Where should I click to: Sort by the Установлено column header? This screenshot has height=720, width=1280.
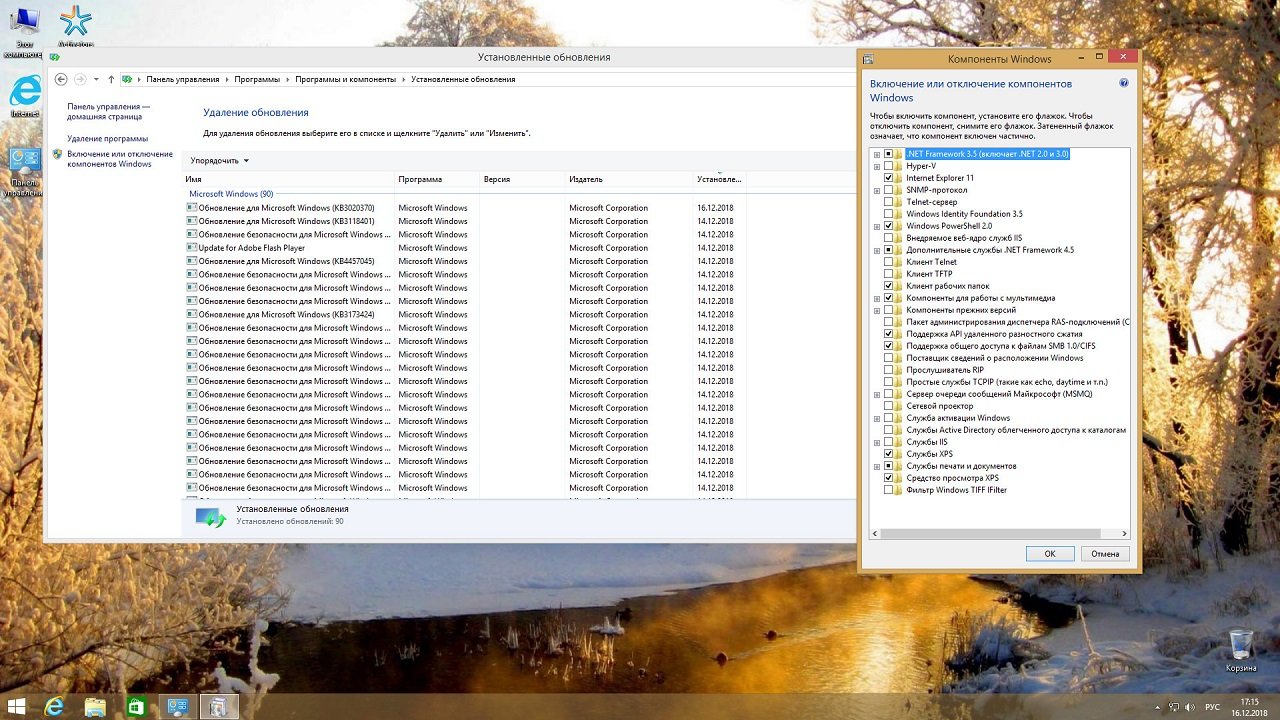point(720,179)
